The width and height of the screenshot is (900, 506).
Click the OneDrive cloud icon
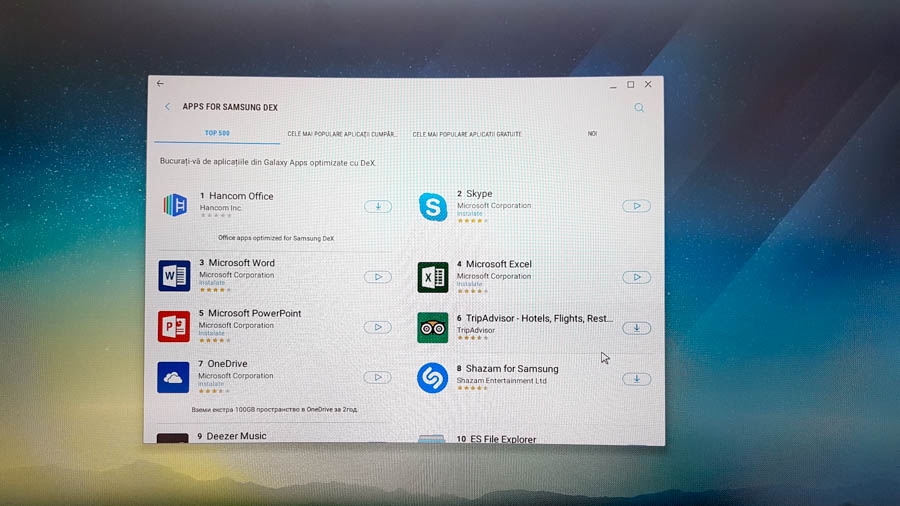coord(173,377)
